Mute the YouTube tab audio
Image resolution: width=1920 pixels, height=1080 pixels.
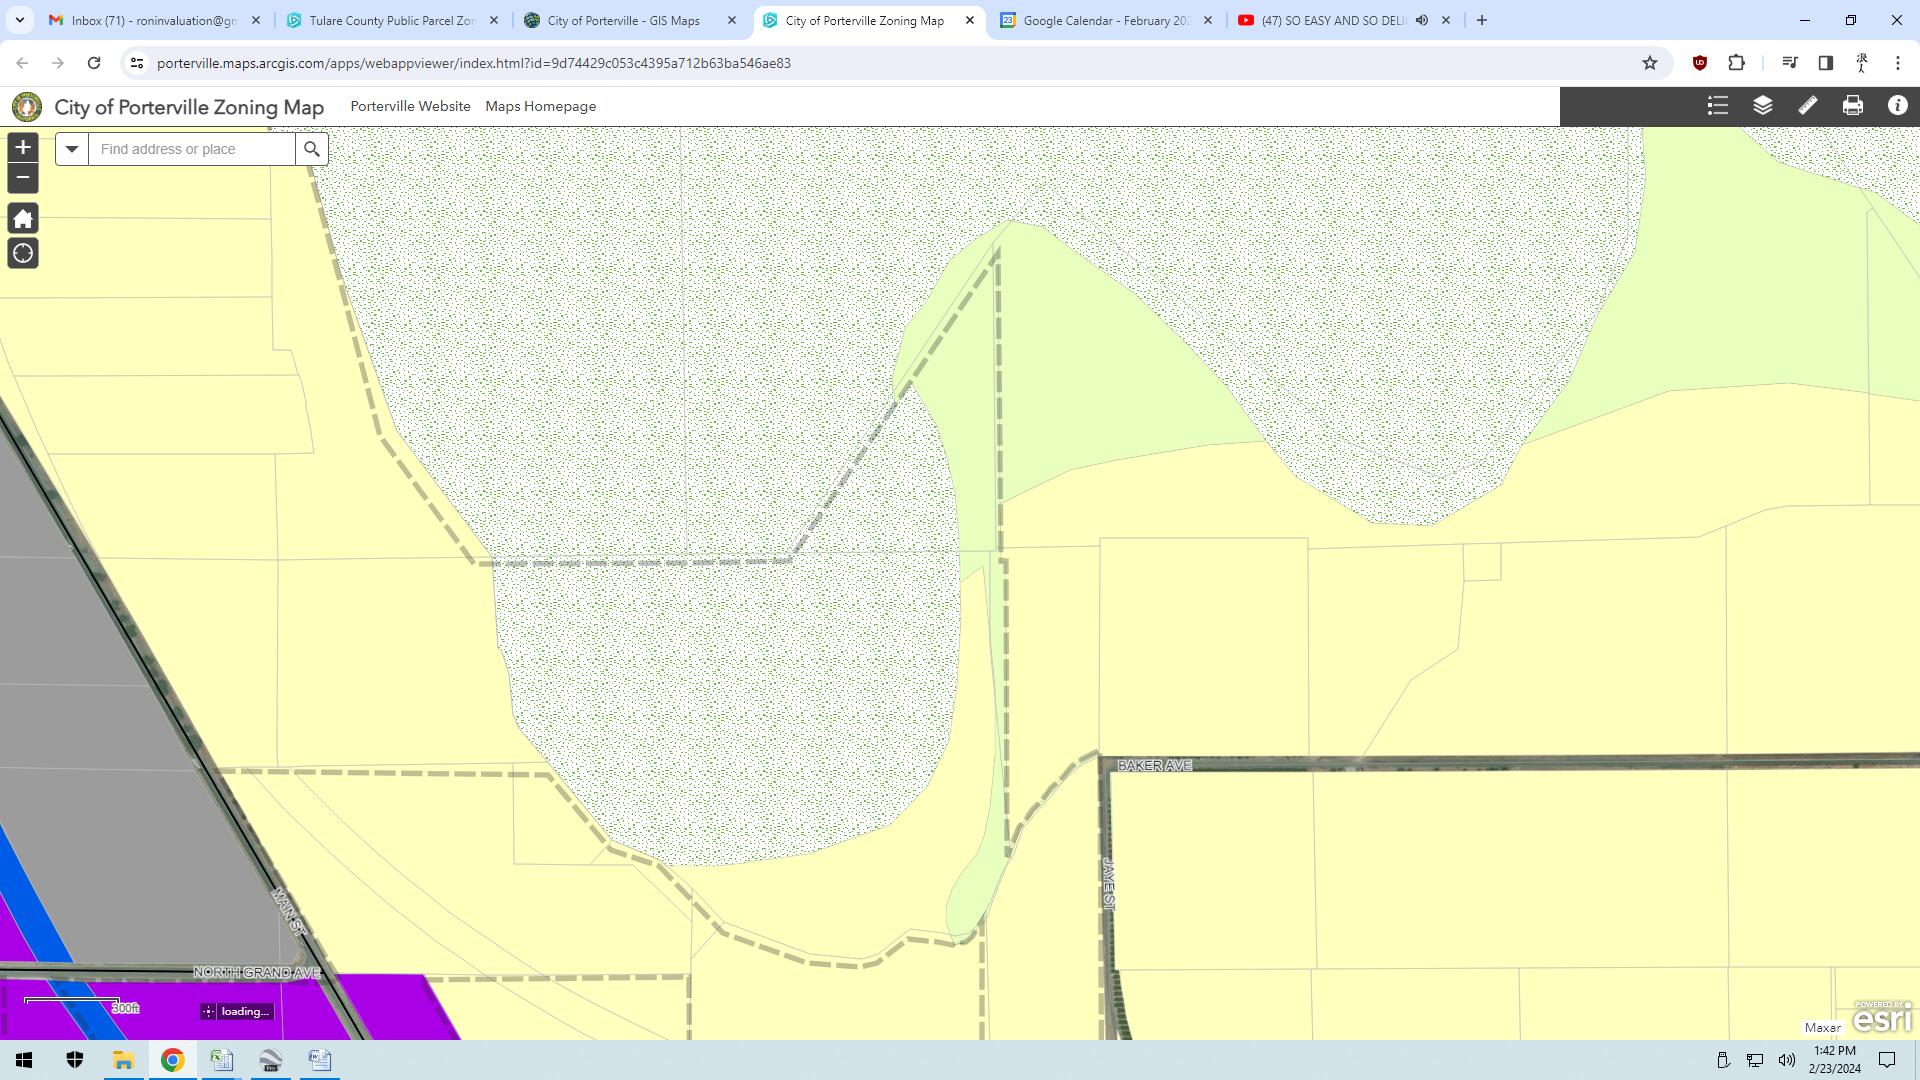(1421, 20)
